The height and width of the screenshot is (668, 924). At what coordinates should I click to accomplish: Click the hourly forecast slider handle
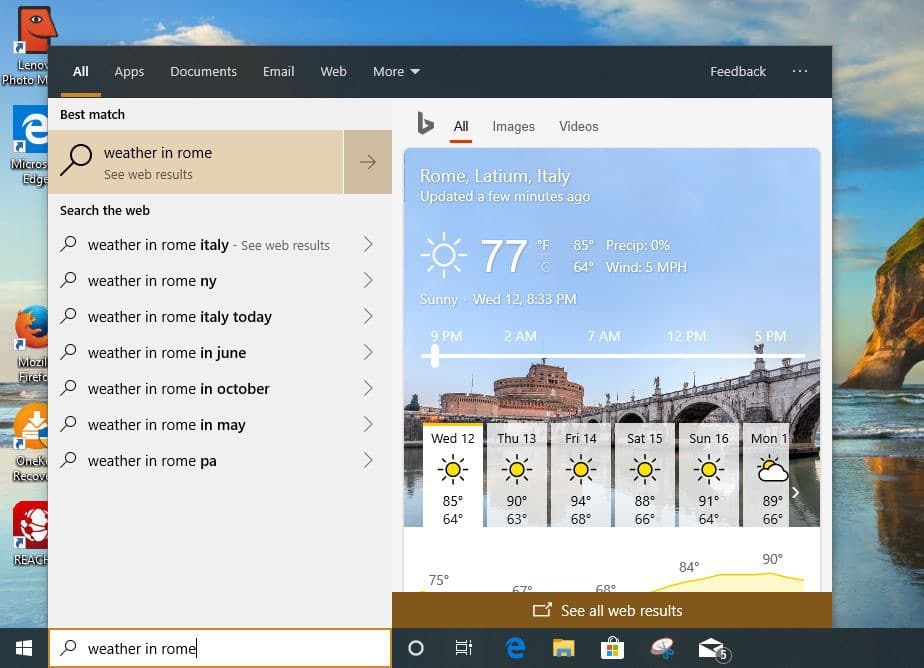(435, 356)
